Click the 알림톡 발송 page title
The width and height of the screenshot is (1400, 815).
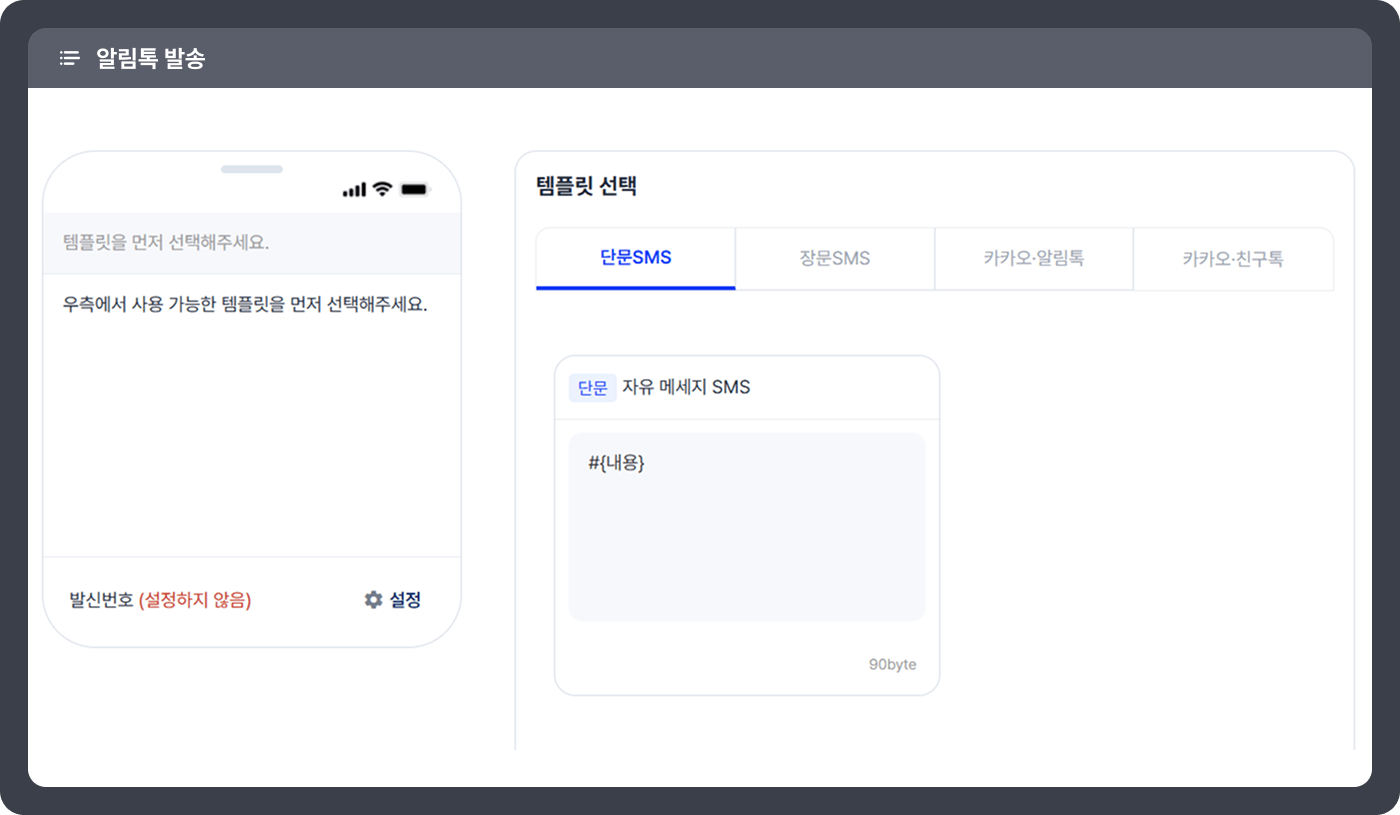[150, 58]
